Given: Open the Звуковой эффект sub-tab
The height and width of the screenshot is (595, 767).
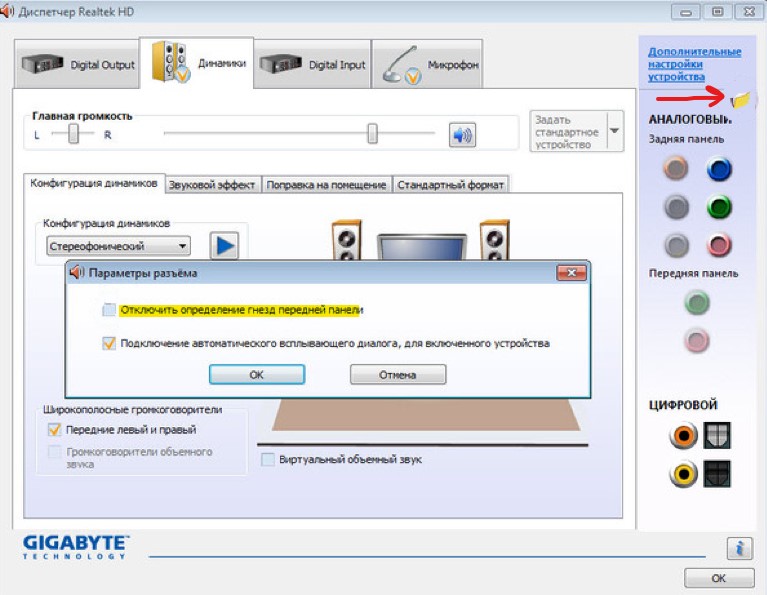Looking at the screenshot, I should [212, 185].
